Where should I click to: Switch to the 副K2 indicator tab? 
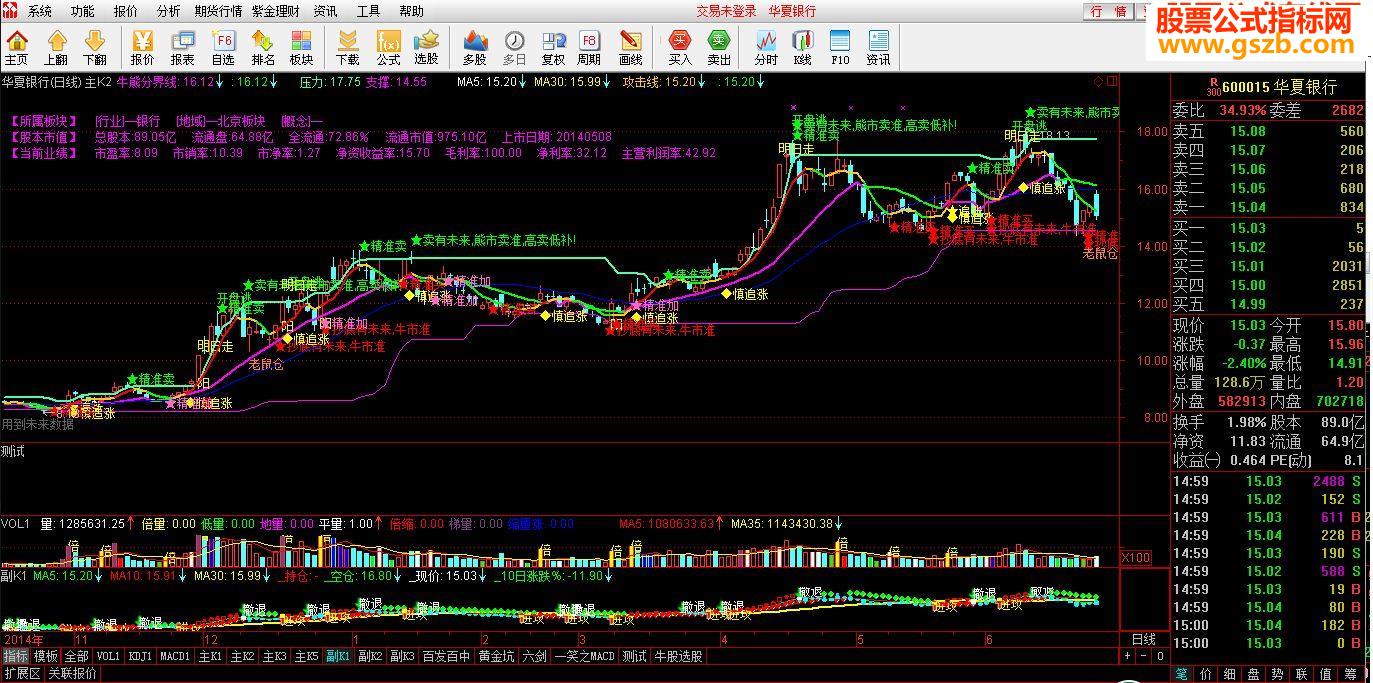[371, 657]
